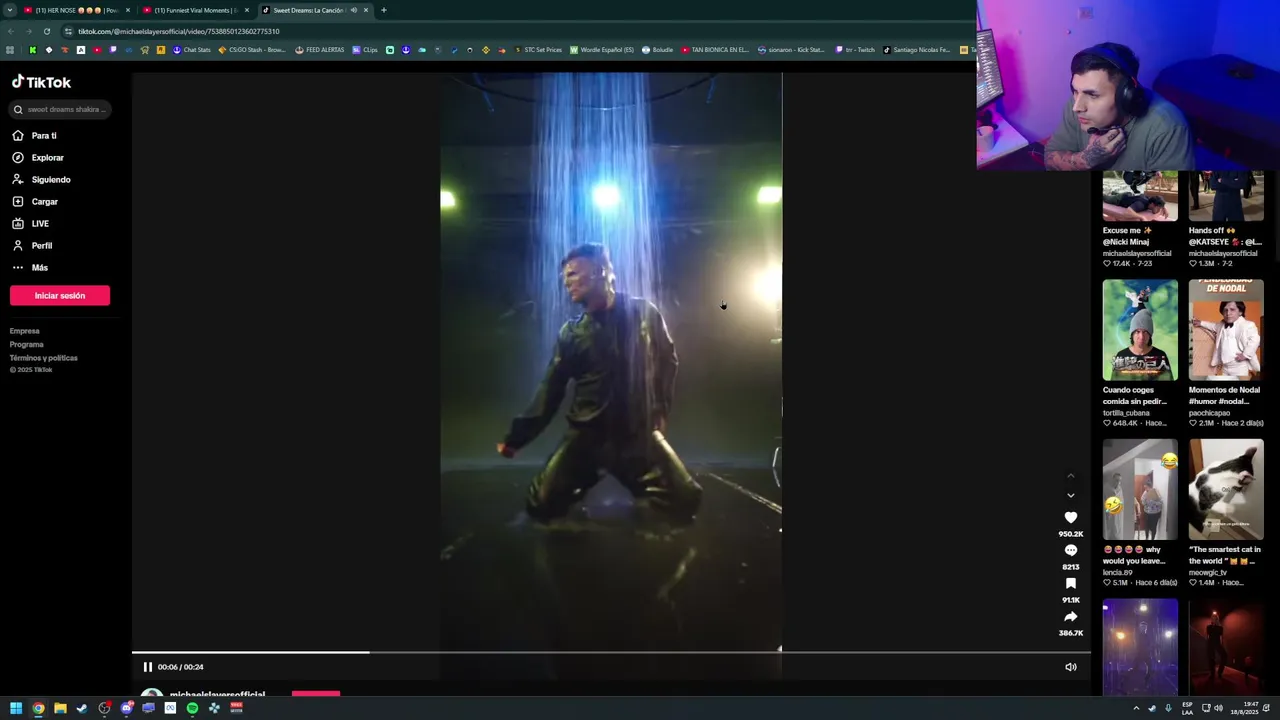The width and height of the screenshot is (1280, 720).
Task: Mute the video with speaker icon
Action: click(x=1071, y=667)
